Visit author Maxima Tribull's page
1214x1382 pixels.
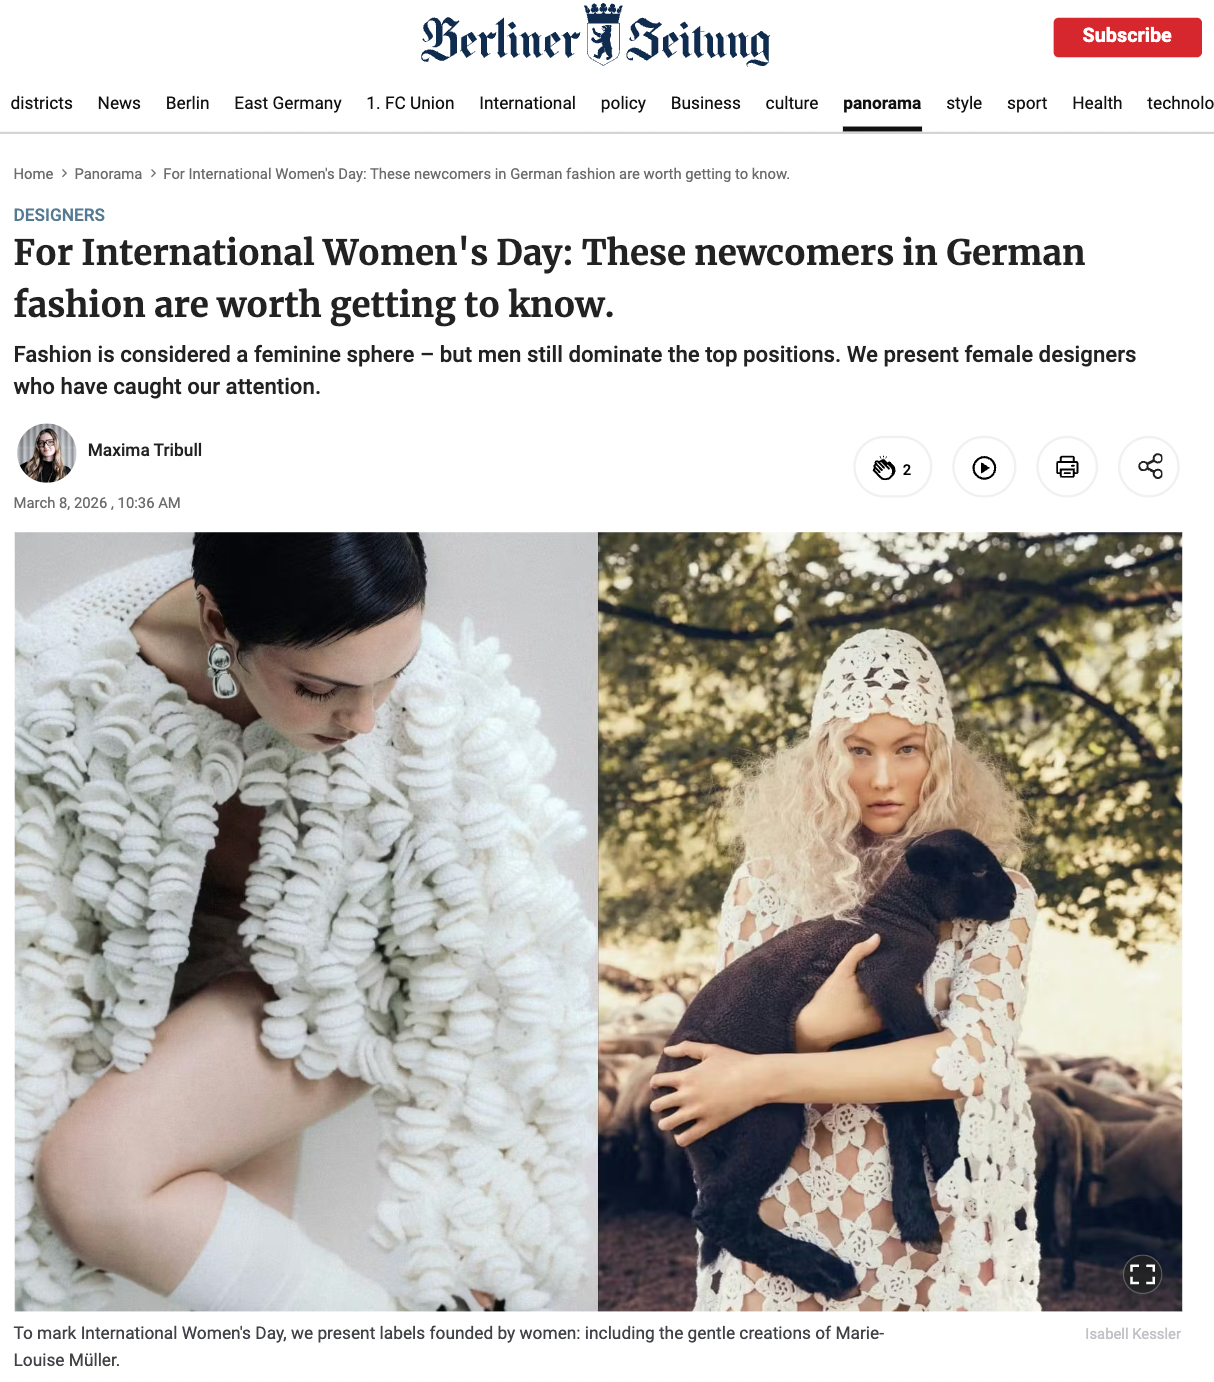point(145,450)
